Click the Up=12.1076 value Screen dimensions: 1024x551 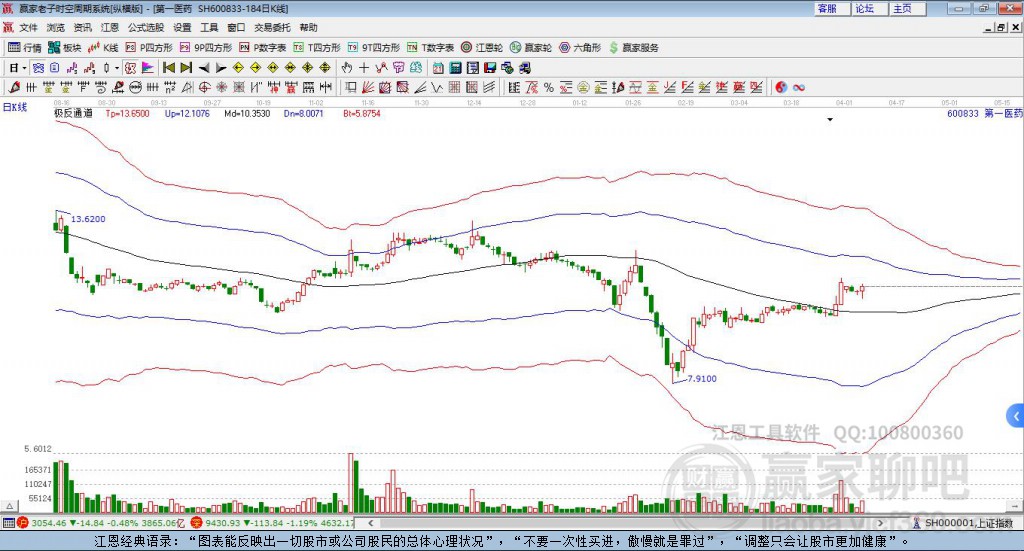(x=187, y=114)
